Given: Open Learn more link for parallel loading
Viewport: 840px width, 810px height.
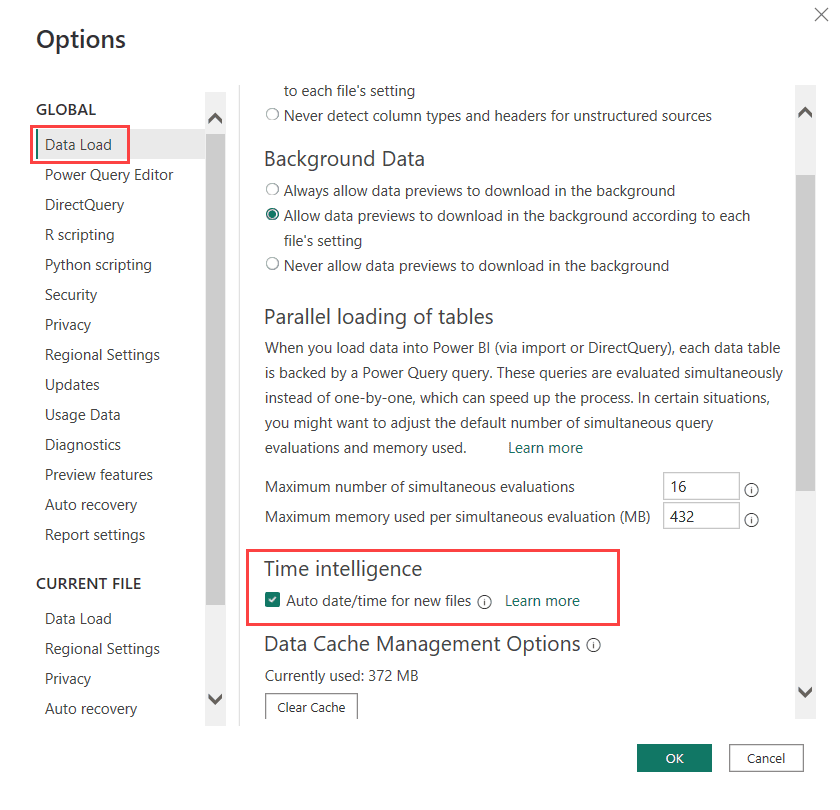Looking at the screenshot, I should tap(545, 447).
